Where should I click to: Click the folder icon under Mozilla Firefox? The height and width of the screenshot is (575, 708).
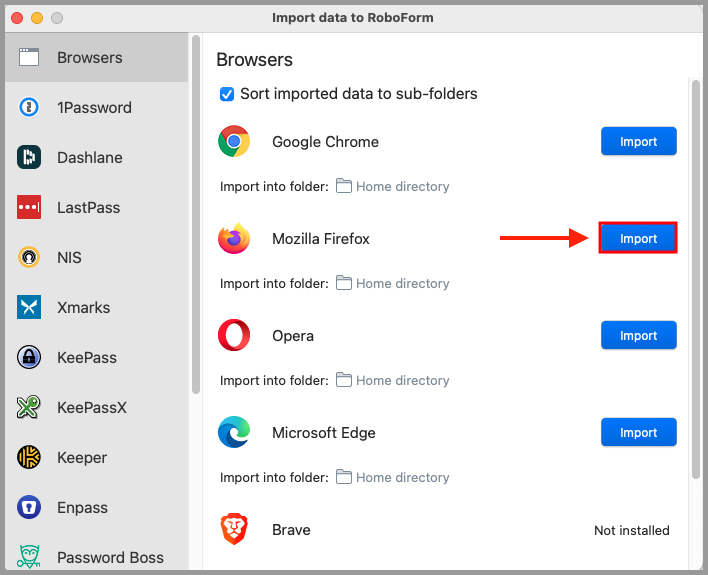click(344, 283)
